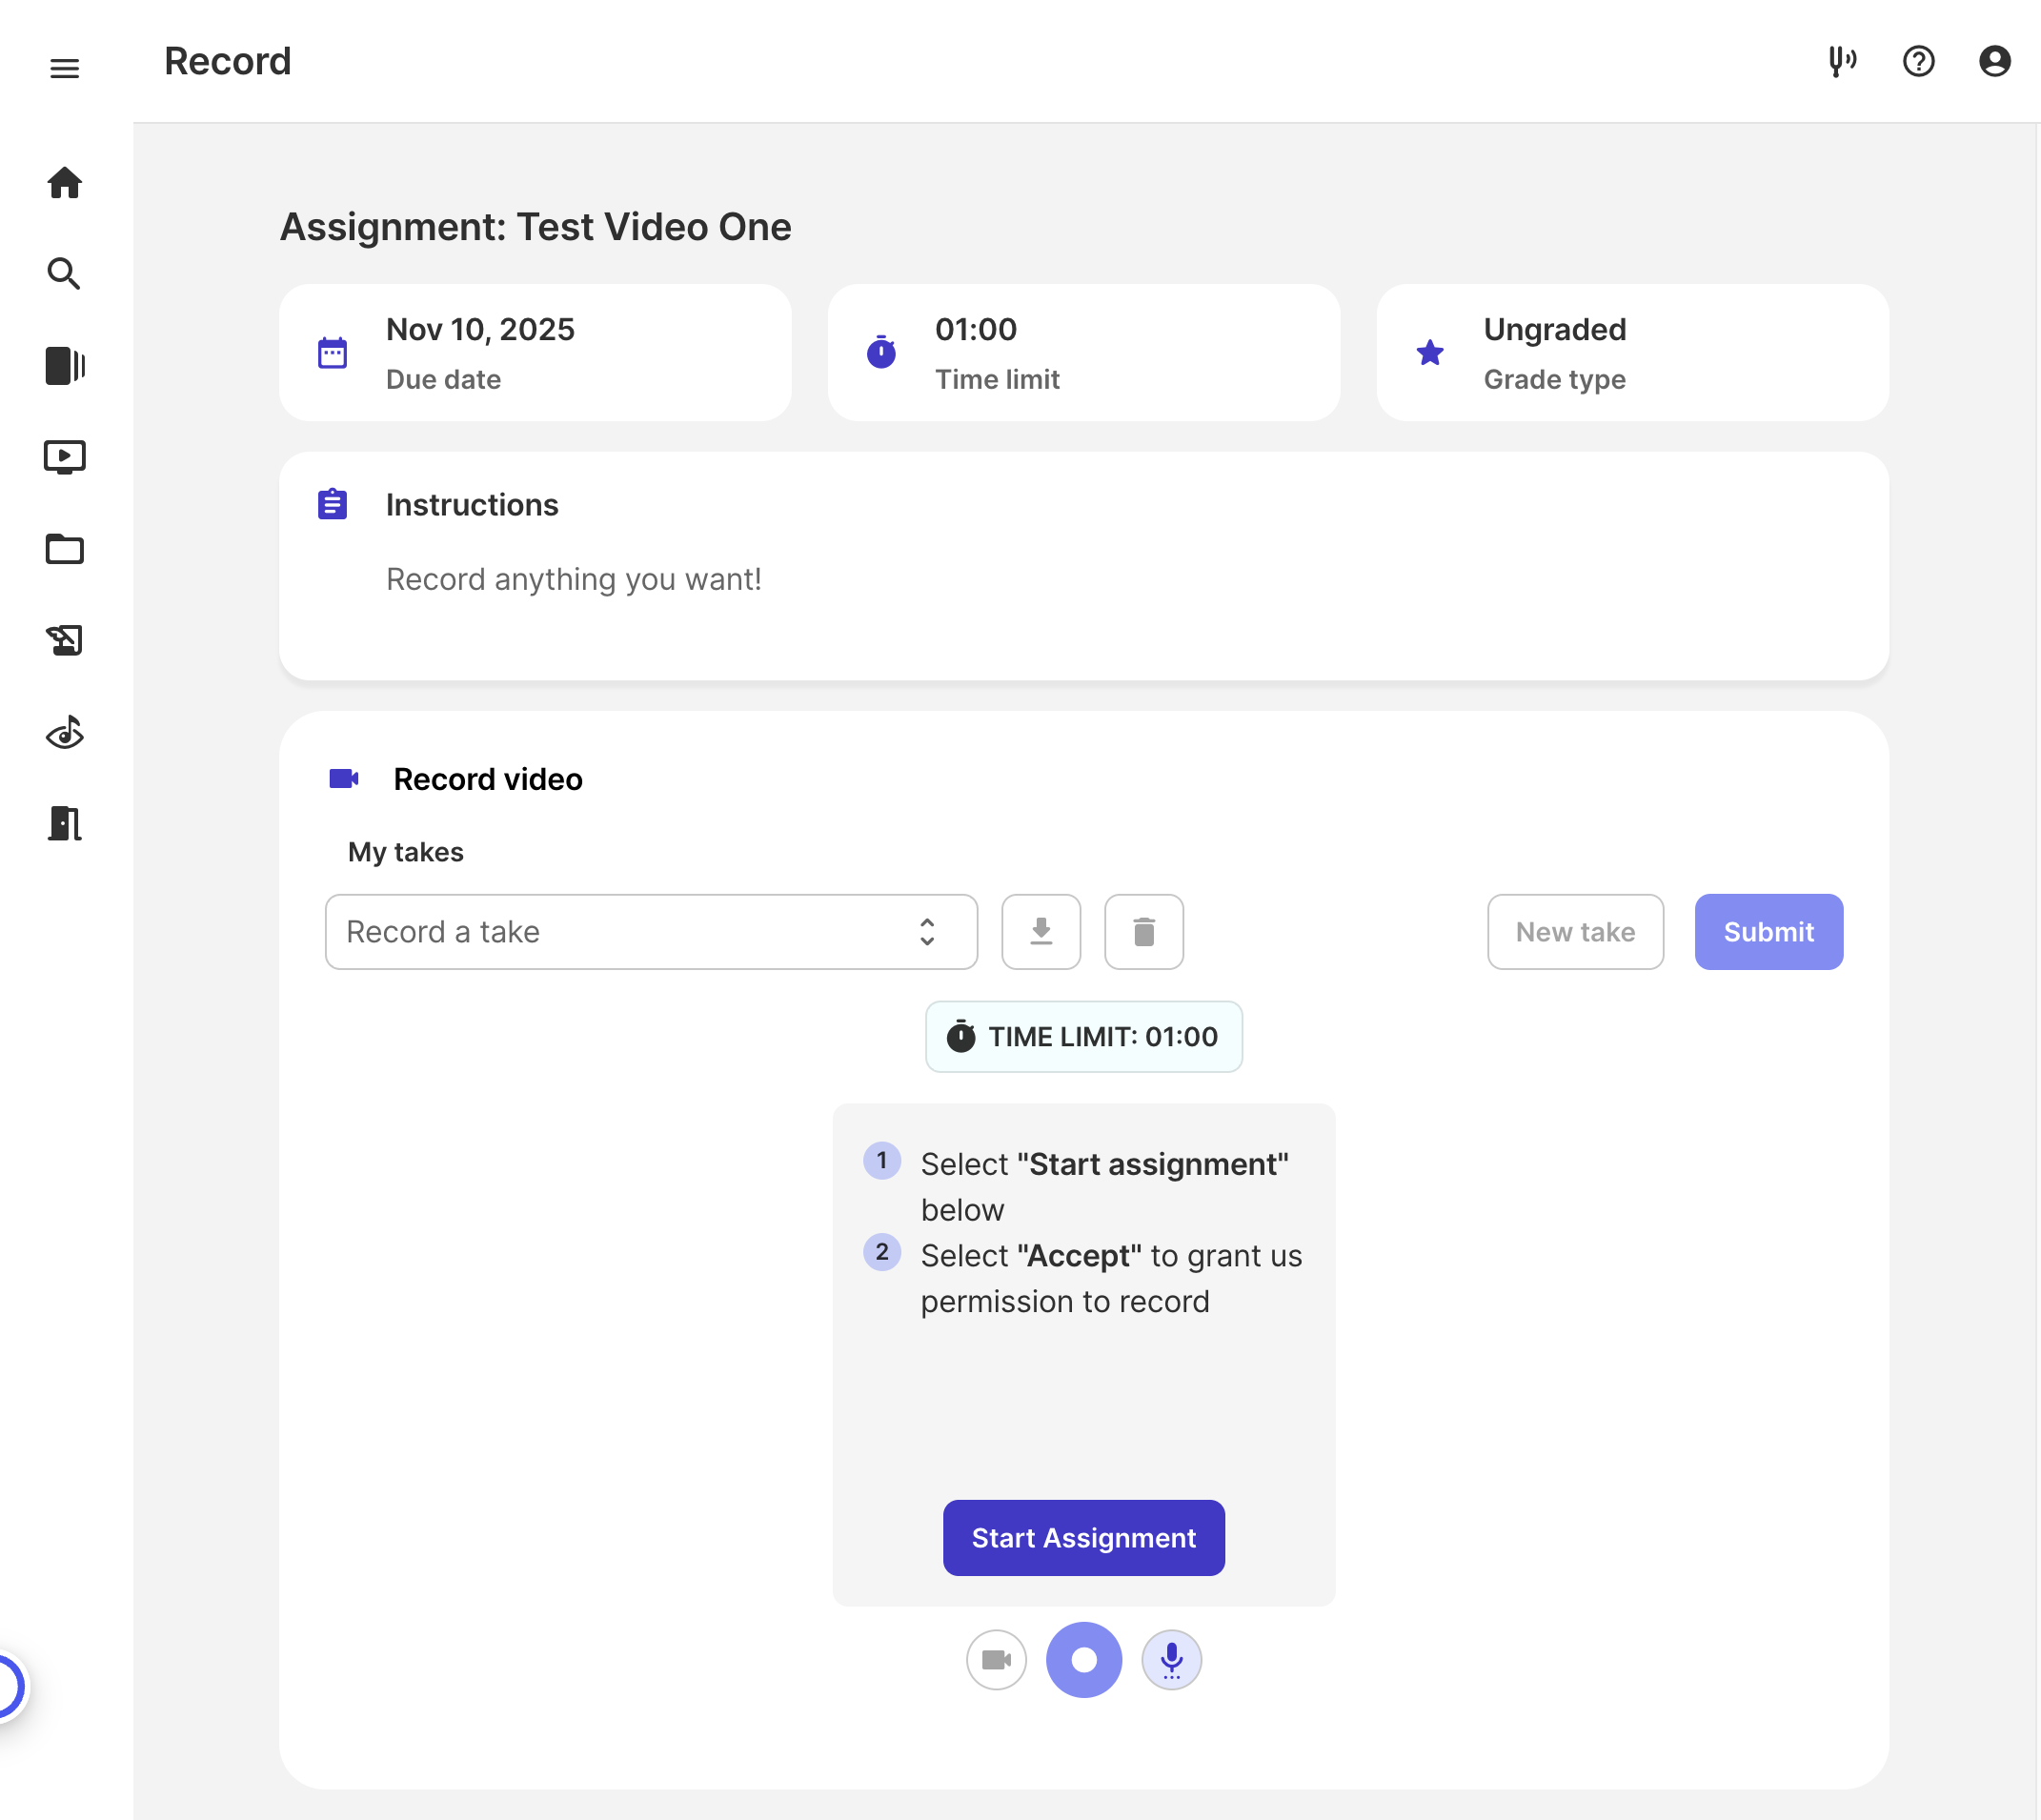The width and height of the screenshot is (2041, 1820).
Task: Click the Submit button
Action: coord(1767,931)
